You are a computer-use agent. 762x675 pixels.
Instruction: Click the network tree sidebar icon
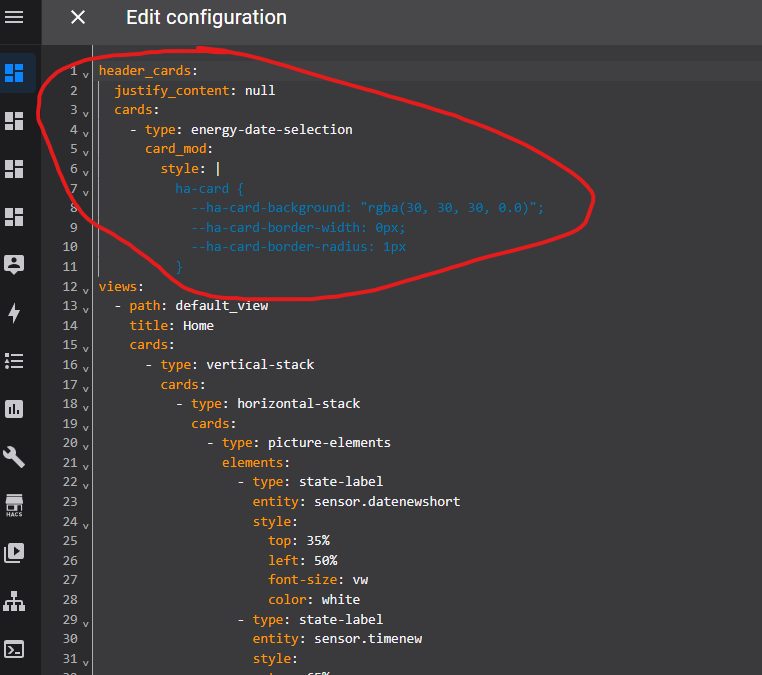[14, 601]
